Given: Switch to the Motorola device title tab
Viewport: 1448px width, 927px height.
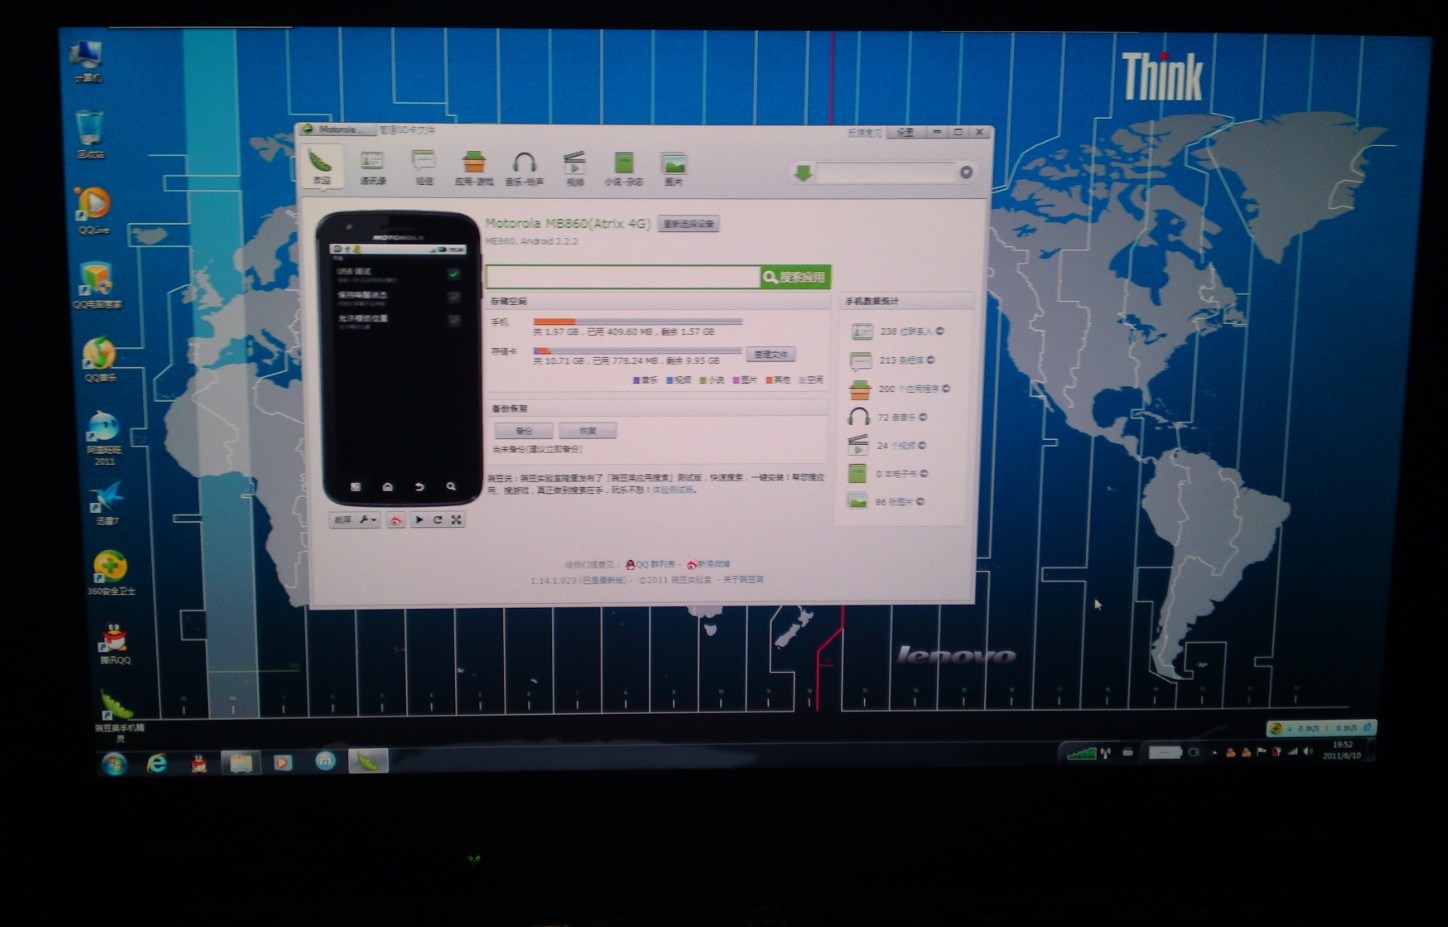Looking at the screenshot, I should [338, 130].
